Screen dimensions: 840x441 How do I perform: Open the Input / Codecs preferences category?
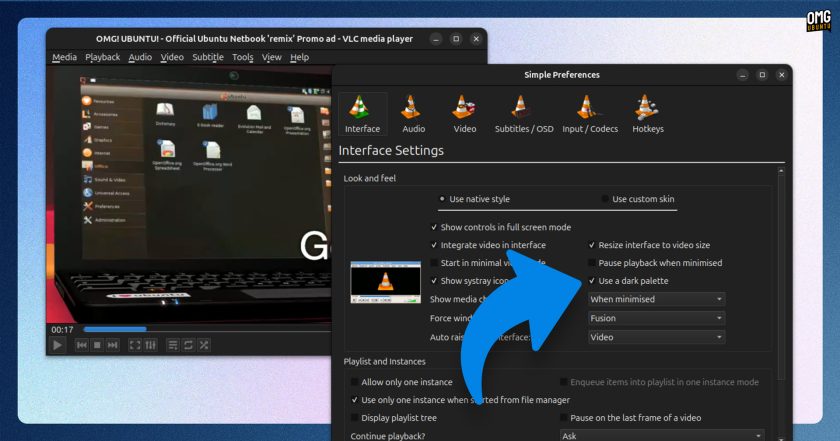[589, 114]
